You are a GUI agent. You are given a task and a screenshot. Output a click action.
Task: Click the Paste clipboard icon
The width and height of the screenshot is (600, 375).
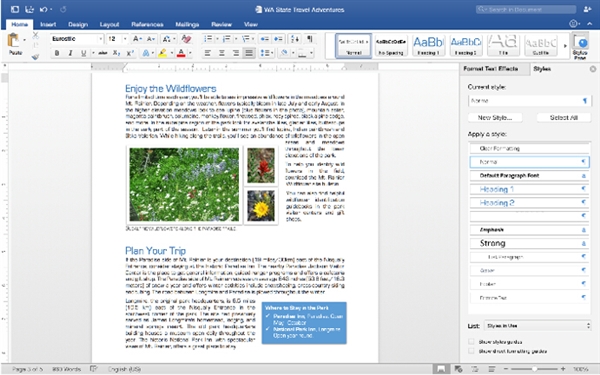tap(14, 40)
